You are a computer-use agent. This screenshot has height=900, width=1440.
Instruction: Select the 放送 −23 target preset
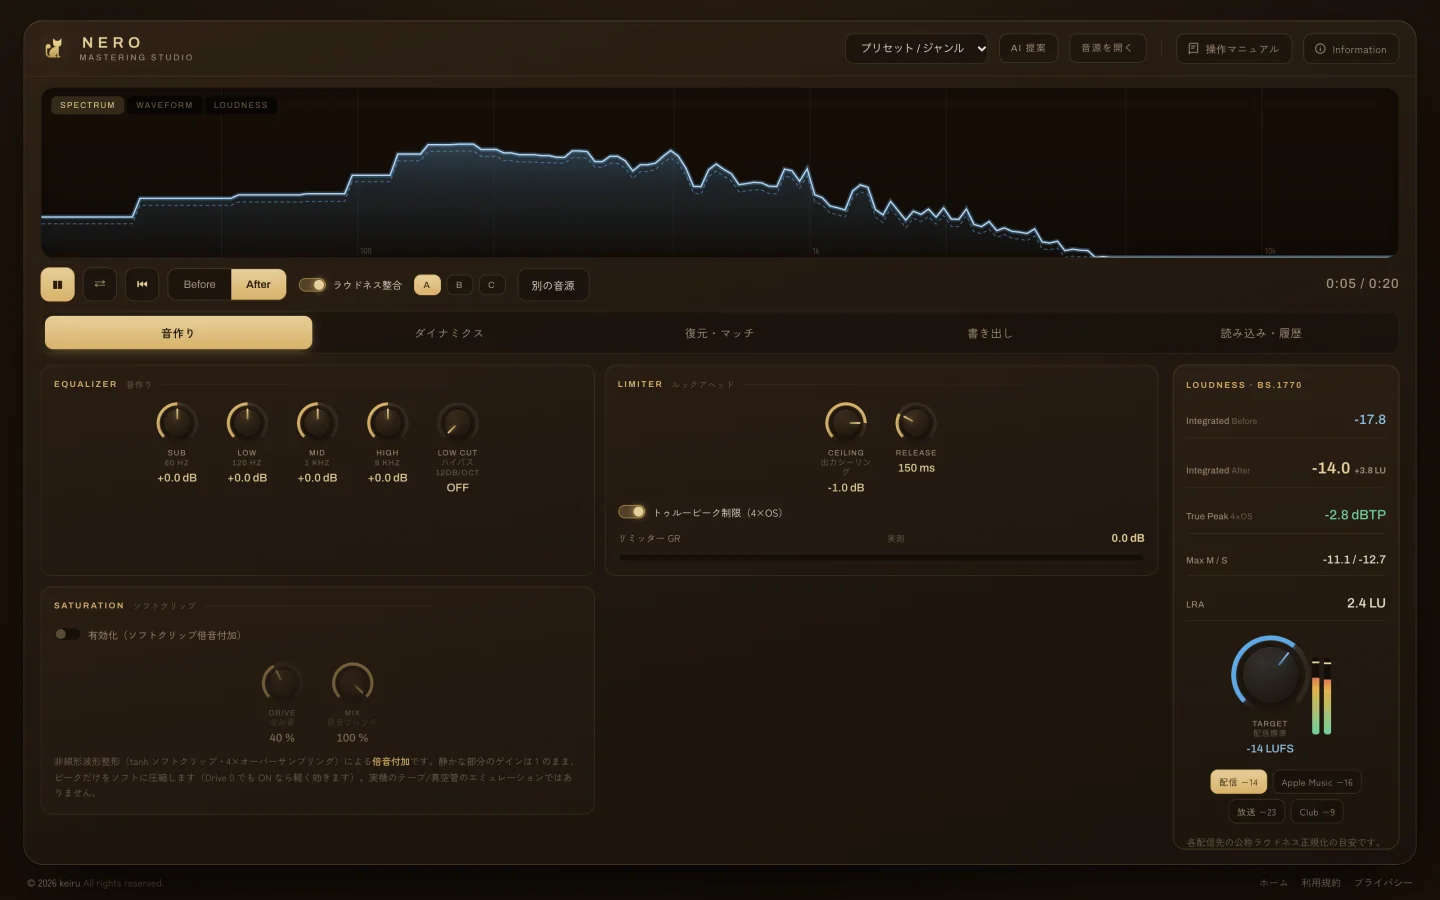pyautogui.click(x=1256, y=812)
